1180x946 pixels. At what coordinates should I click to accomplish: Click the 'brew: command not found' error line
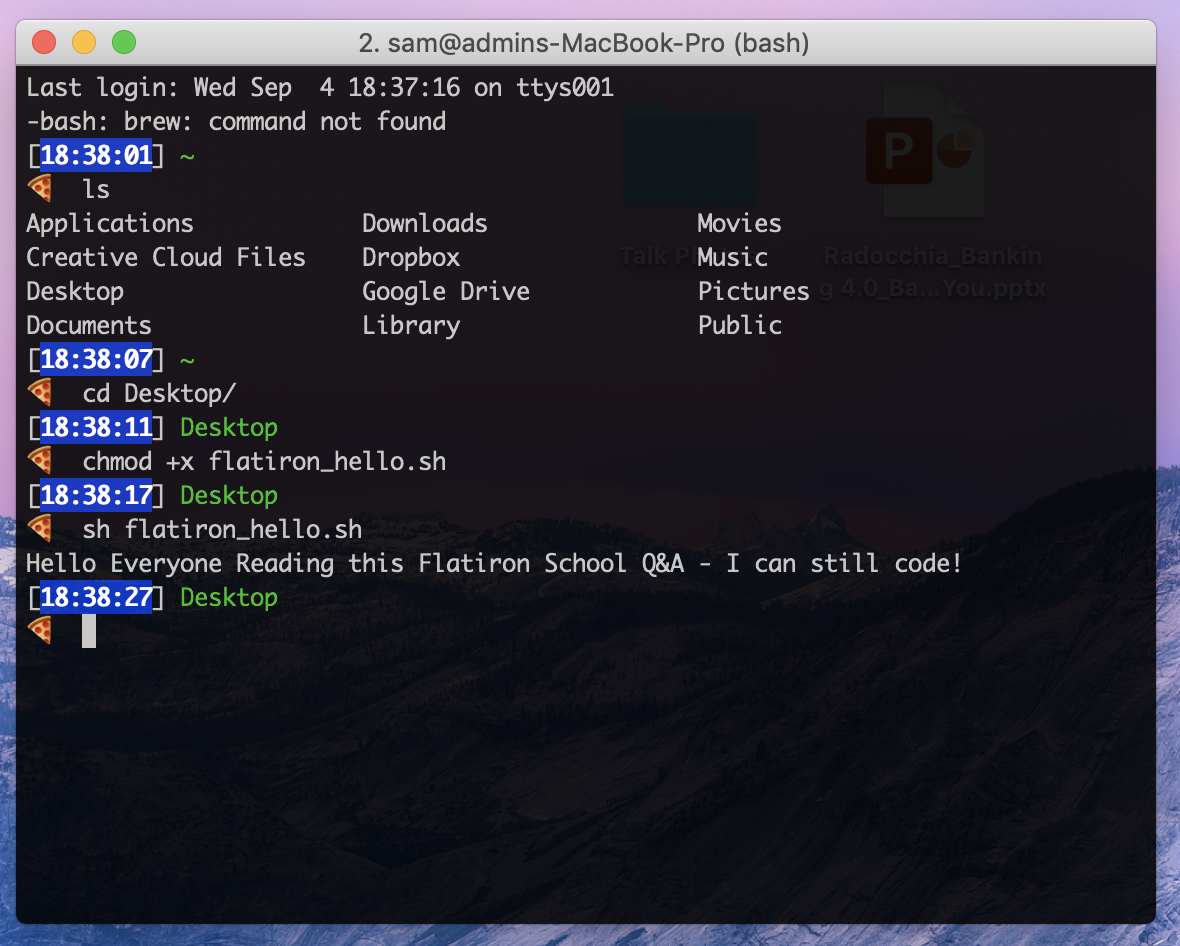[x=236, y=121]
